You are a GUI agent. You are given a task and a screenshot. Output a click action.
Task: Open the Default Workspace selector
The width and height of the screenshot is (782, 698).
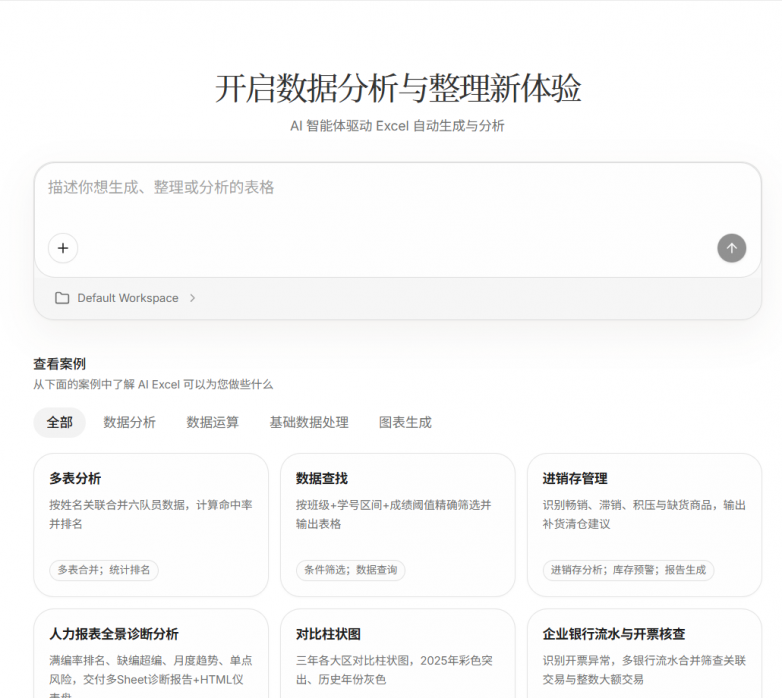pyautogui.click(x=125, y=298)
